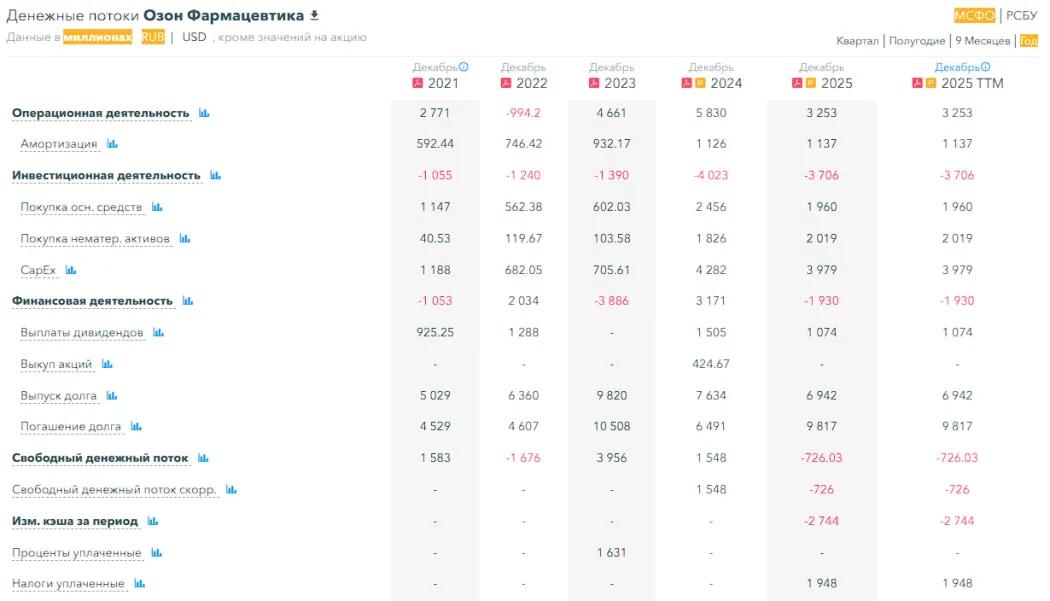
Task: Click the Выплаты дивидендов row label
Action: pos(82,332)
